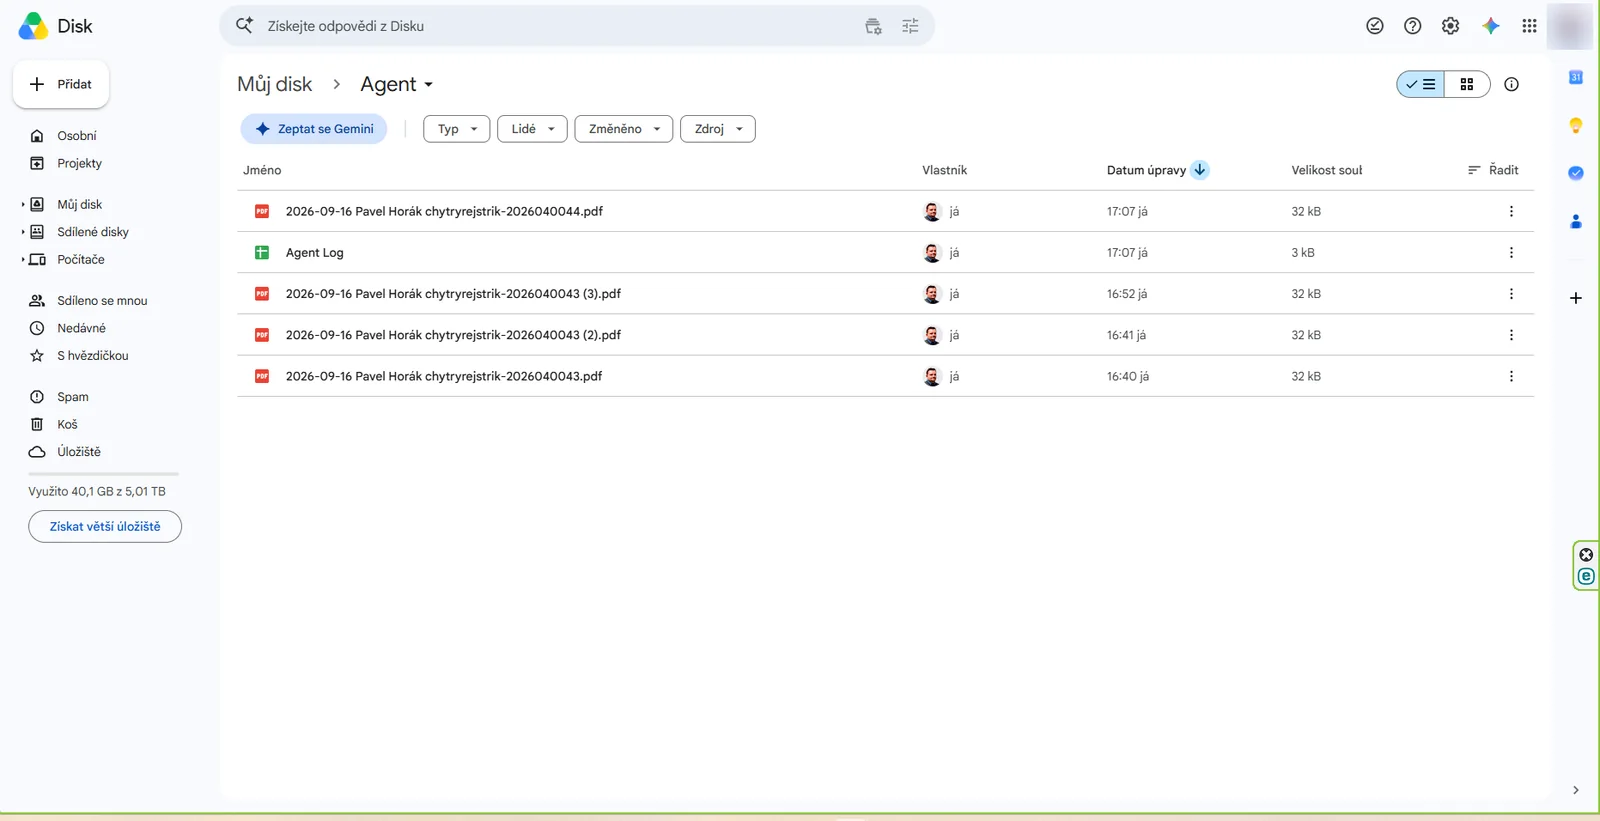Open more actions for 2026040043.pdf
The image size is (1600, 821).
tap(1511, 376)
